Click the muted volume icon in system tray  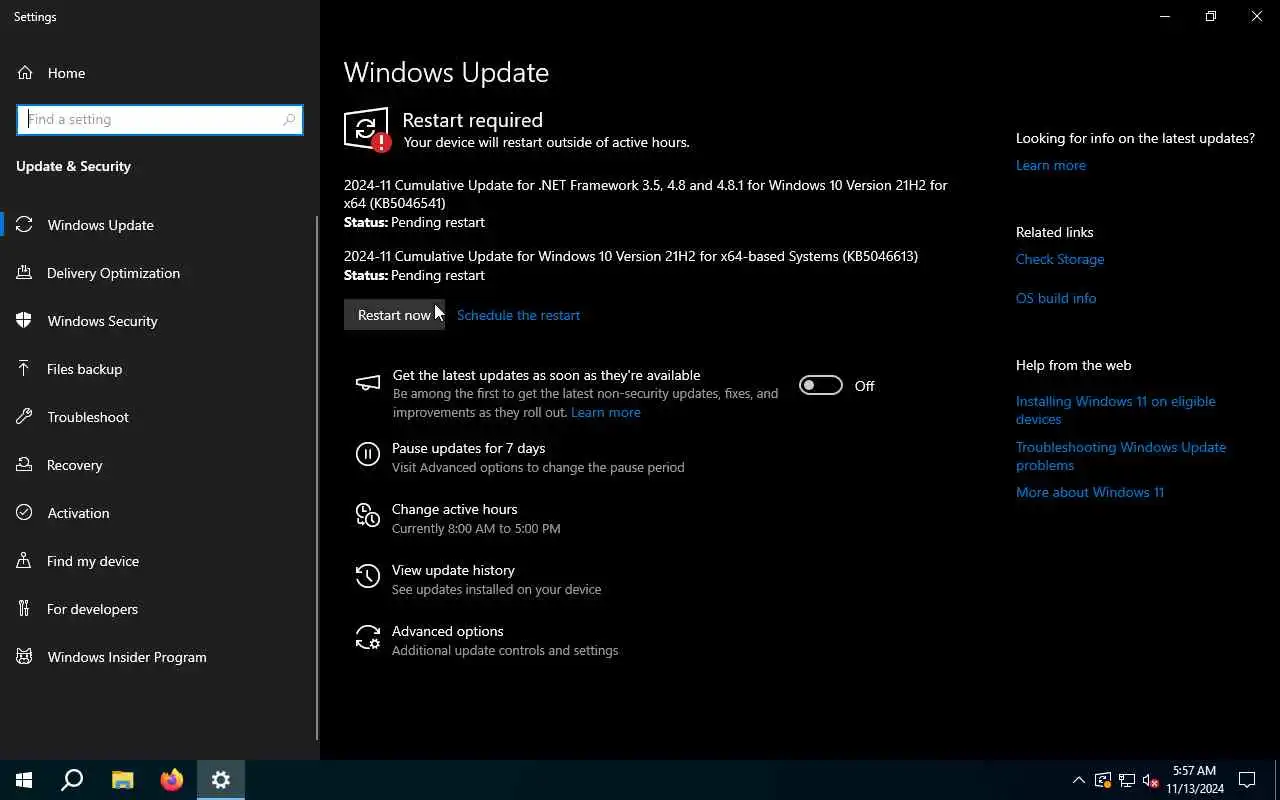[1150, 780]
